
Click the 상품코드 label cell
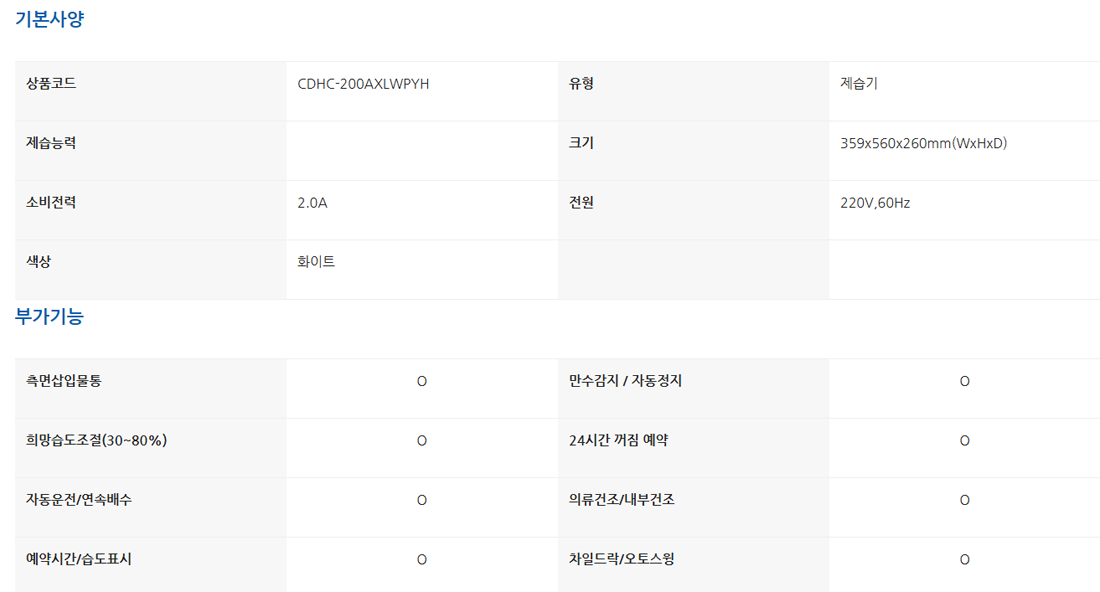click(x=51, y=84)
